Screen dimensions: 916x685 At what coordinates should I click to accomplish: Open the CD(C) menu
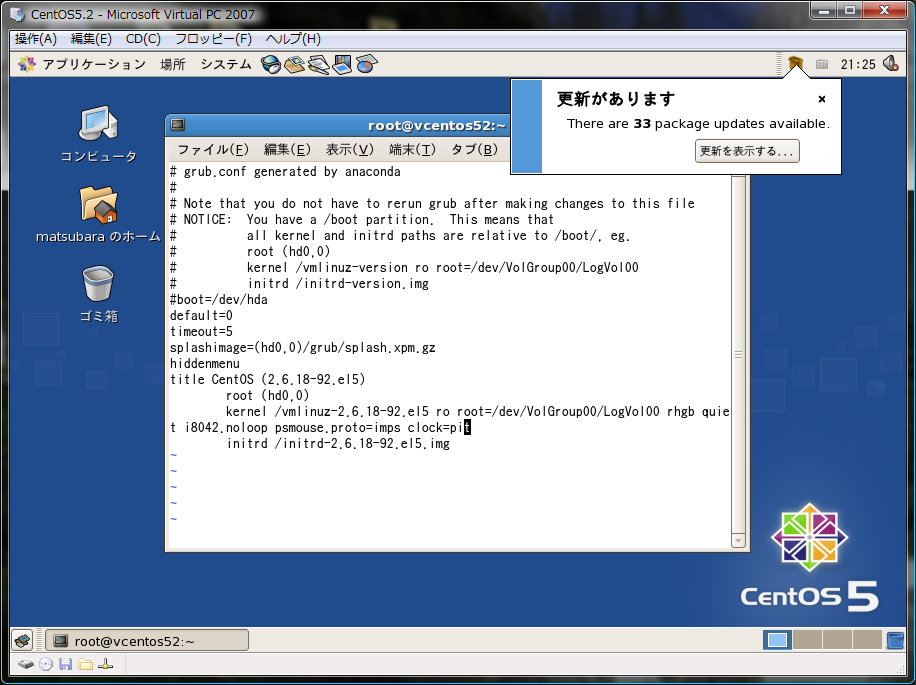click(143, 39)
